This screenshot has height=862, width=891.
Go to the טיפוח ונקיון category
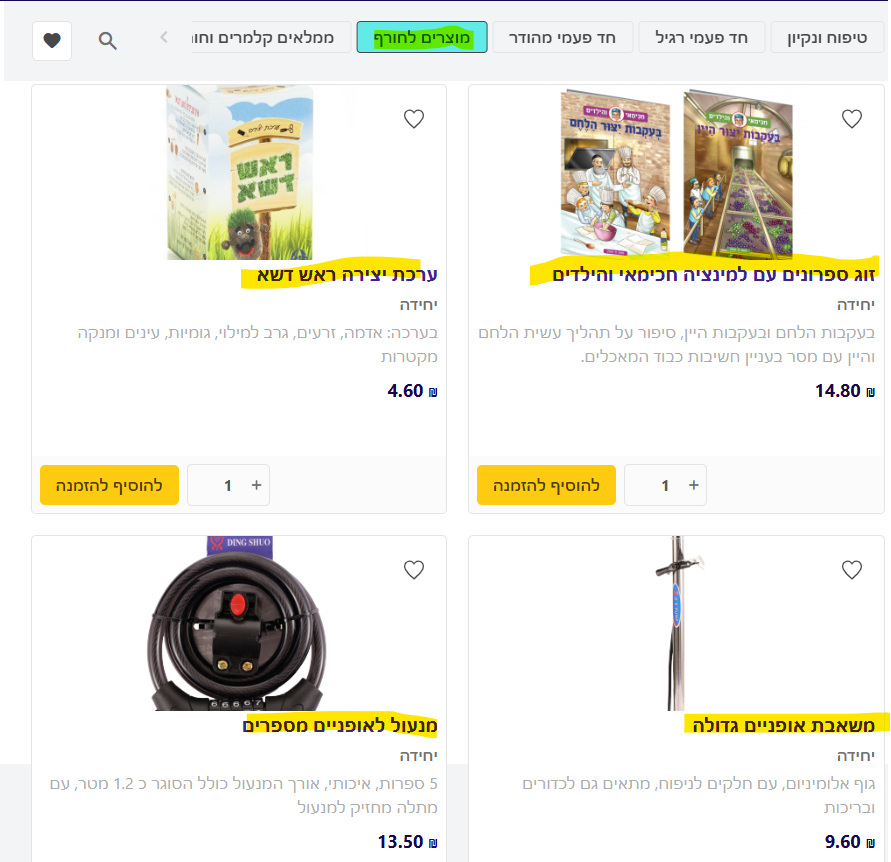pyautogui.click(x=826, y=38)
